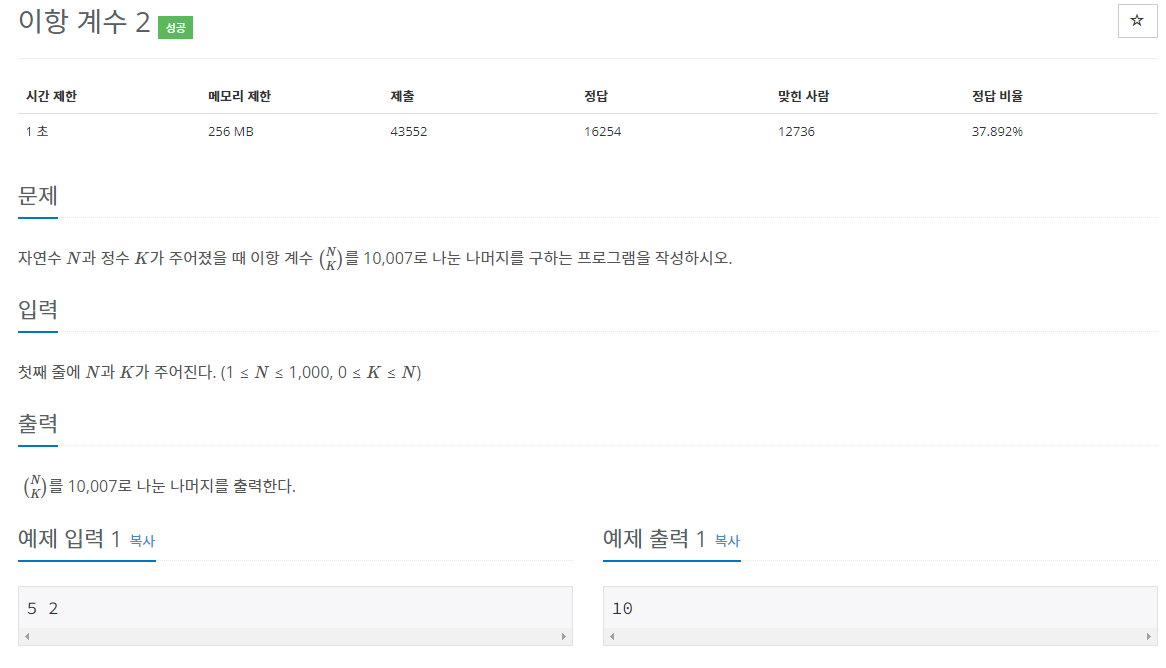Click the 맞힌 사람 count 12736
Screen dimensions: 1166x668
tap(796, 131)
